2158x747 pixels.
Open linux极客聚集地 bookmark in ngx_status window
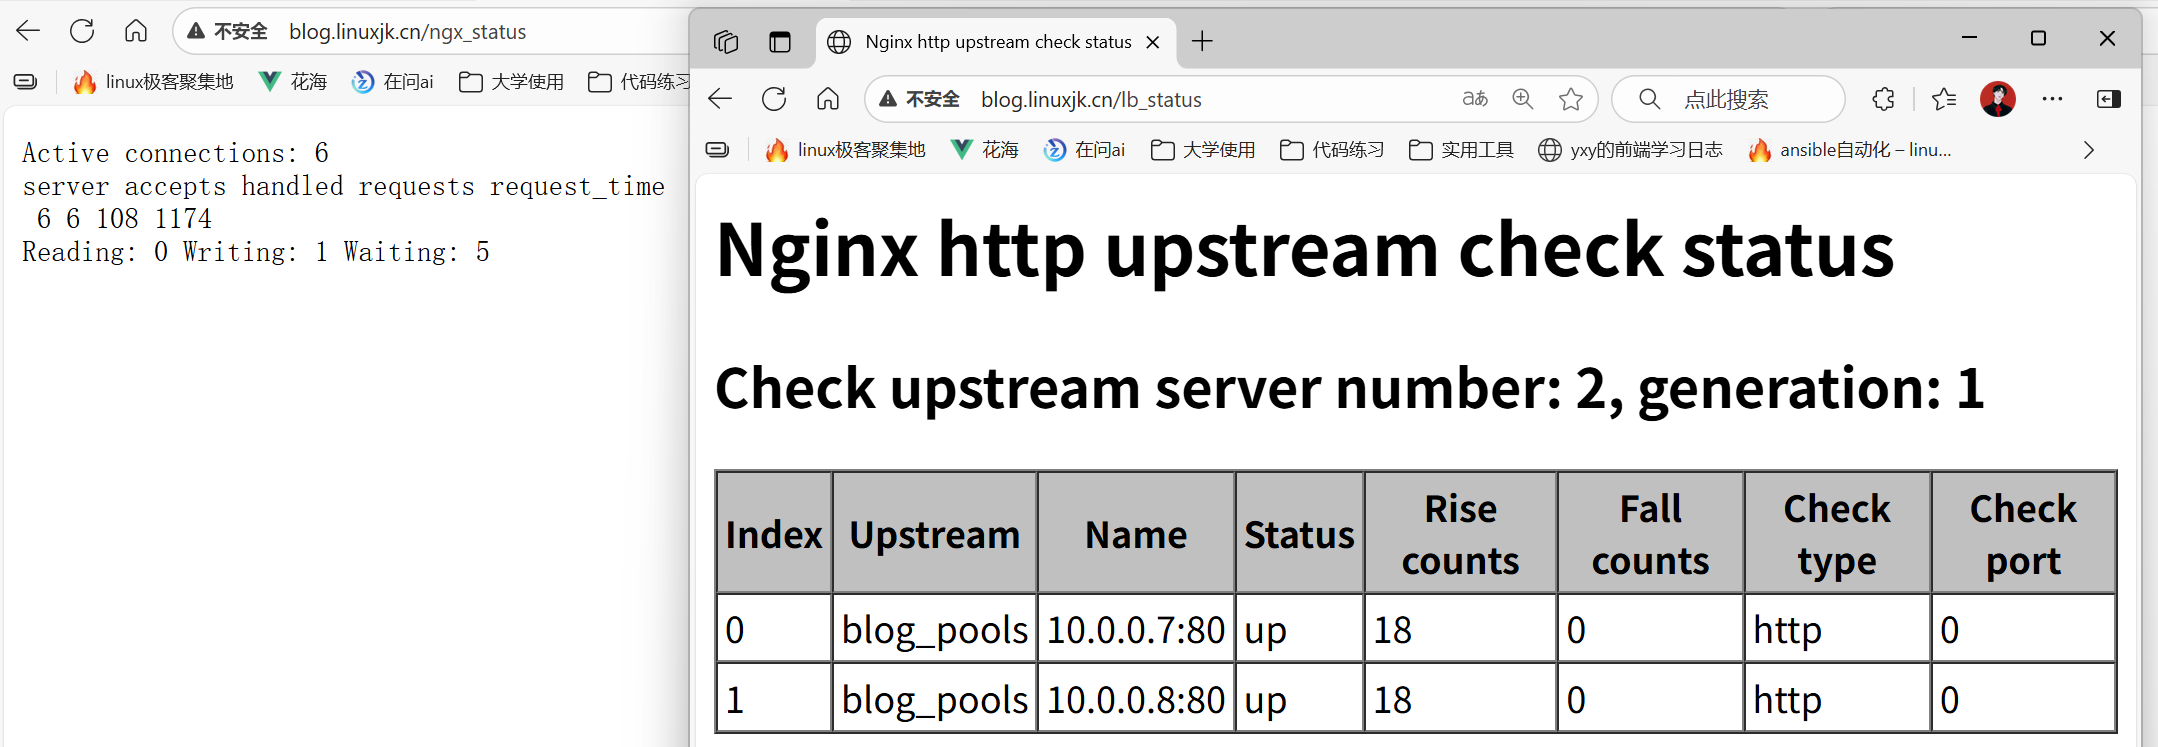[x=153, y=82]
